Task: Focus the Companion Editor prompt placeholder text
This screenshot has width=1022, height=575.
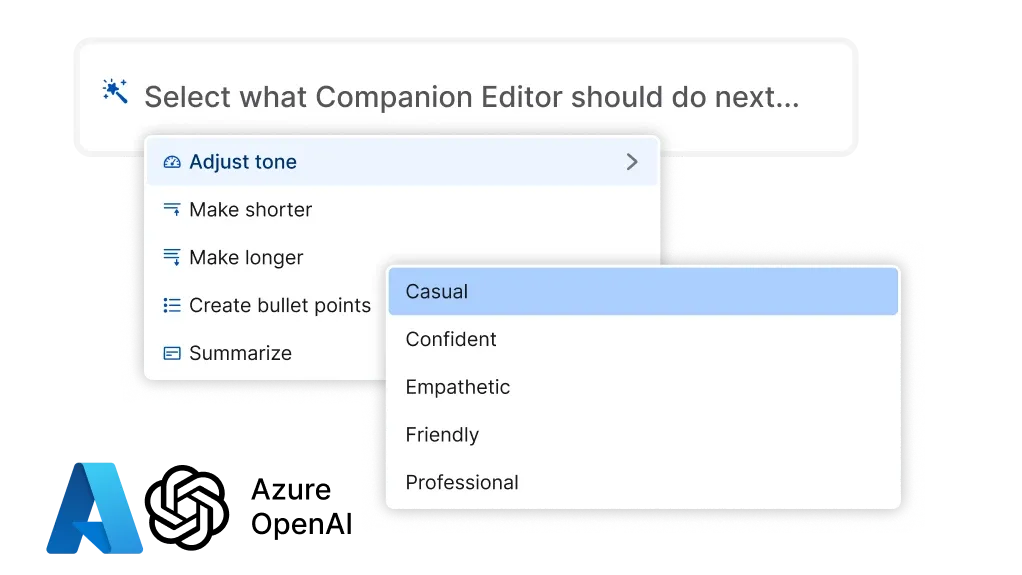Action: coord(471,98)
